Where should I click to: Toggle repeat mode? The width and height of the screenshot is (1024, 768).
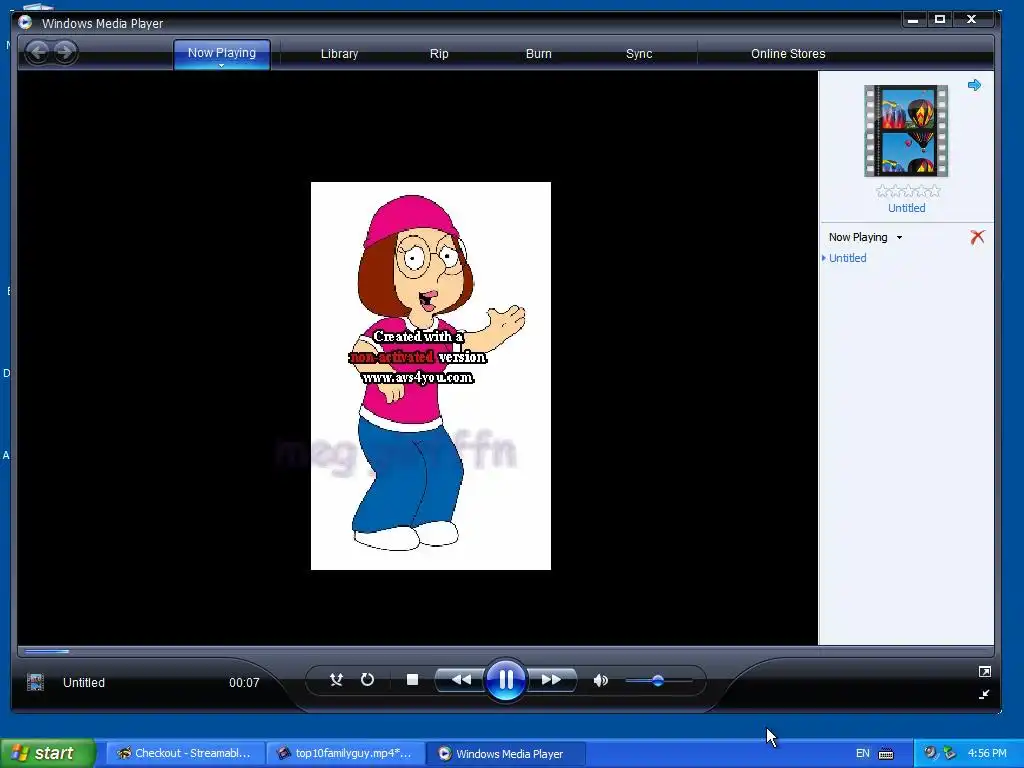368,680
